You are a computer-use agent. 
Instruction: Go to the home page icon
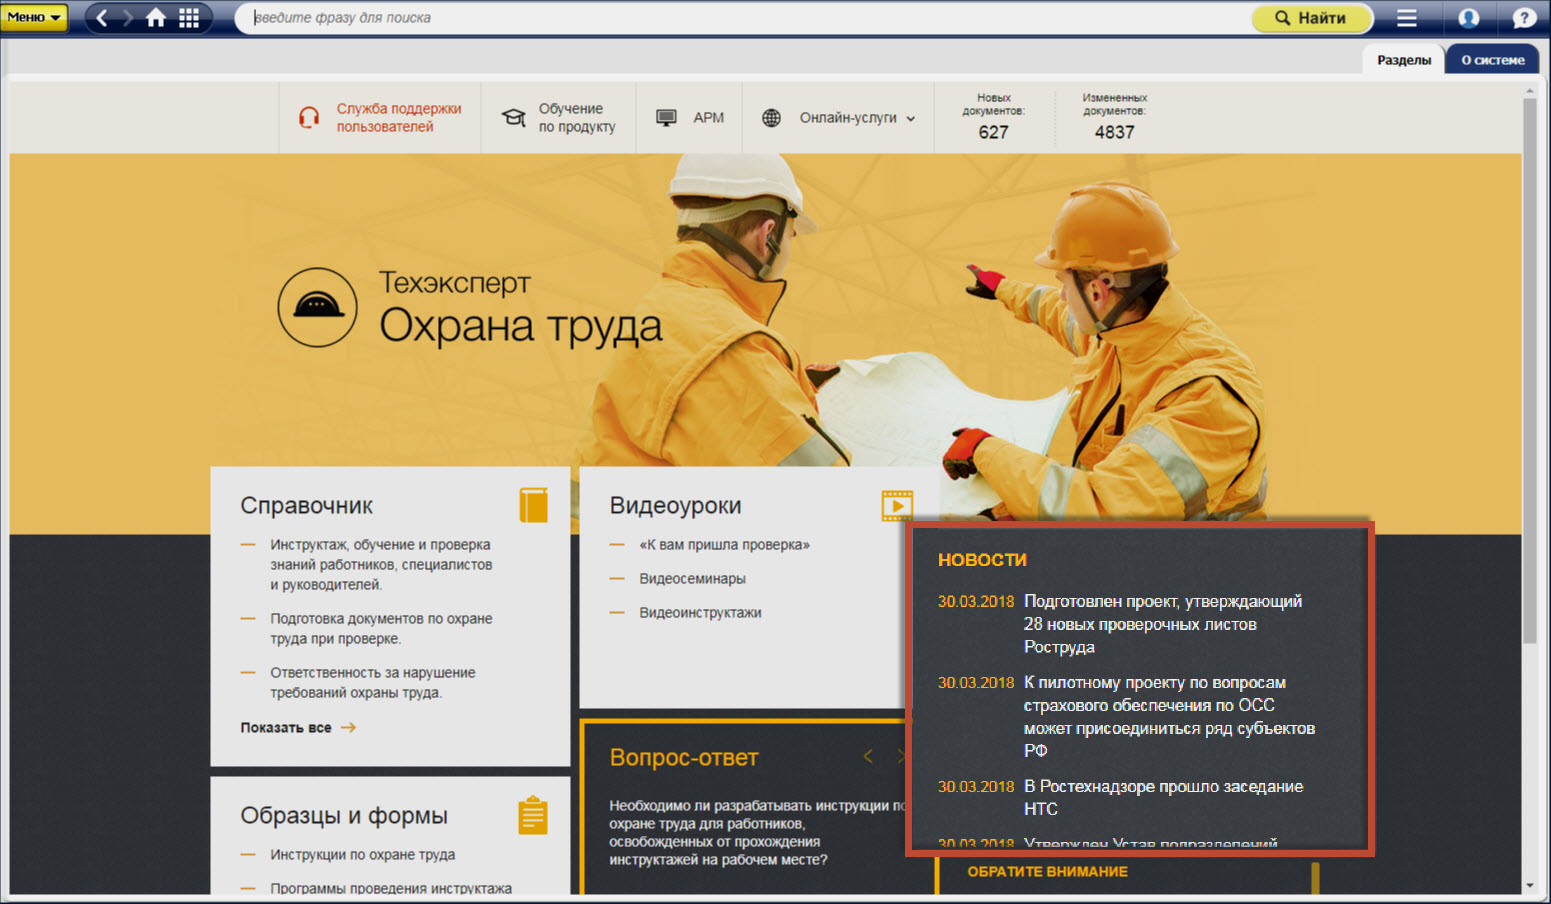[x=156, y=18]
